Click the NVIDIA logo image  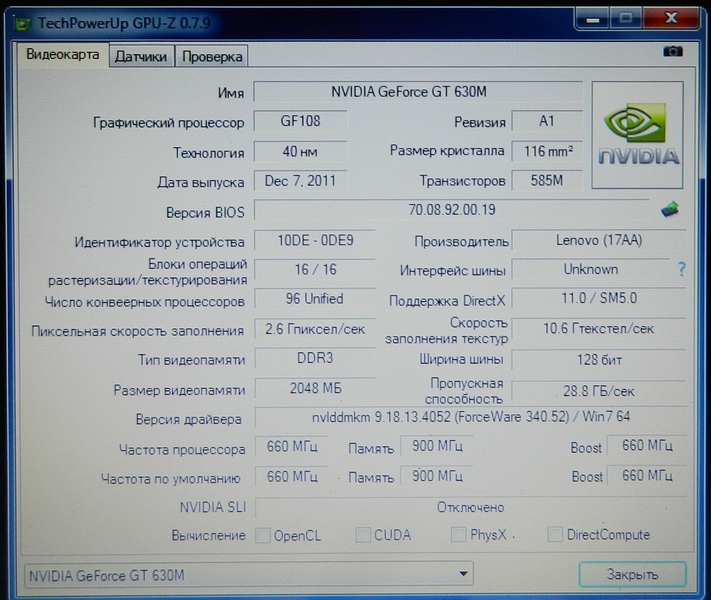tap(638, 136)
